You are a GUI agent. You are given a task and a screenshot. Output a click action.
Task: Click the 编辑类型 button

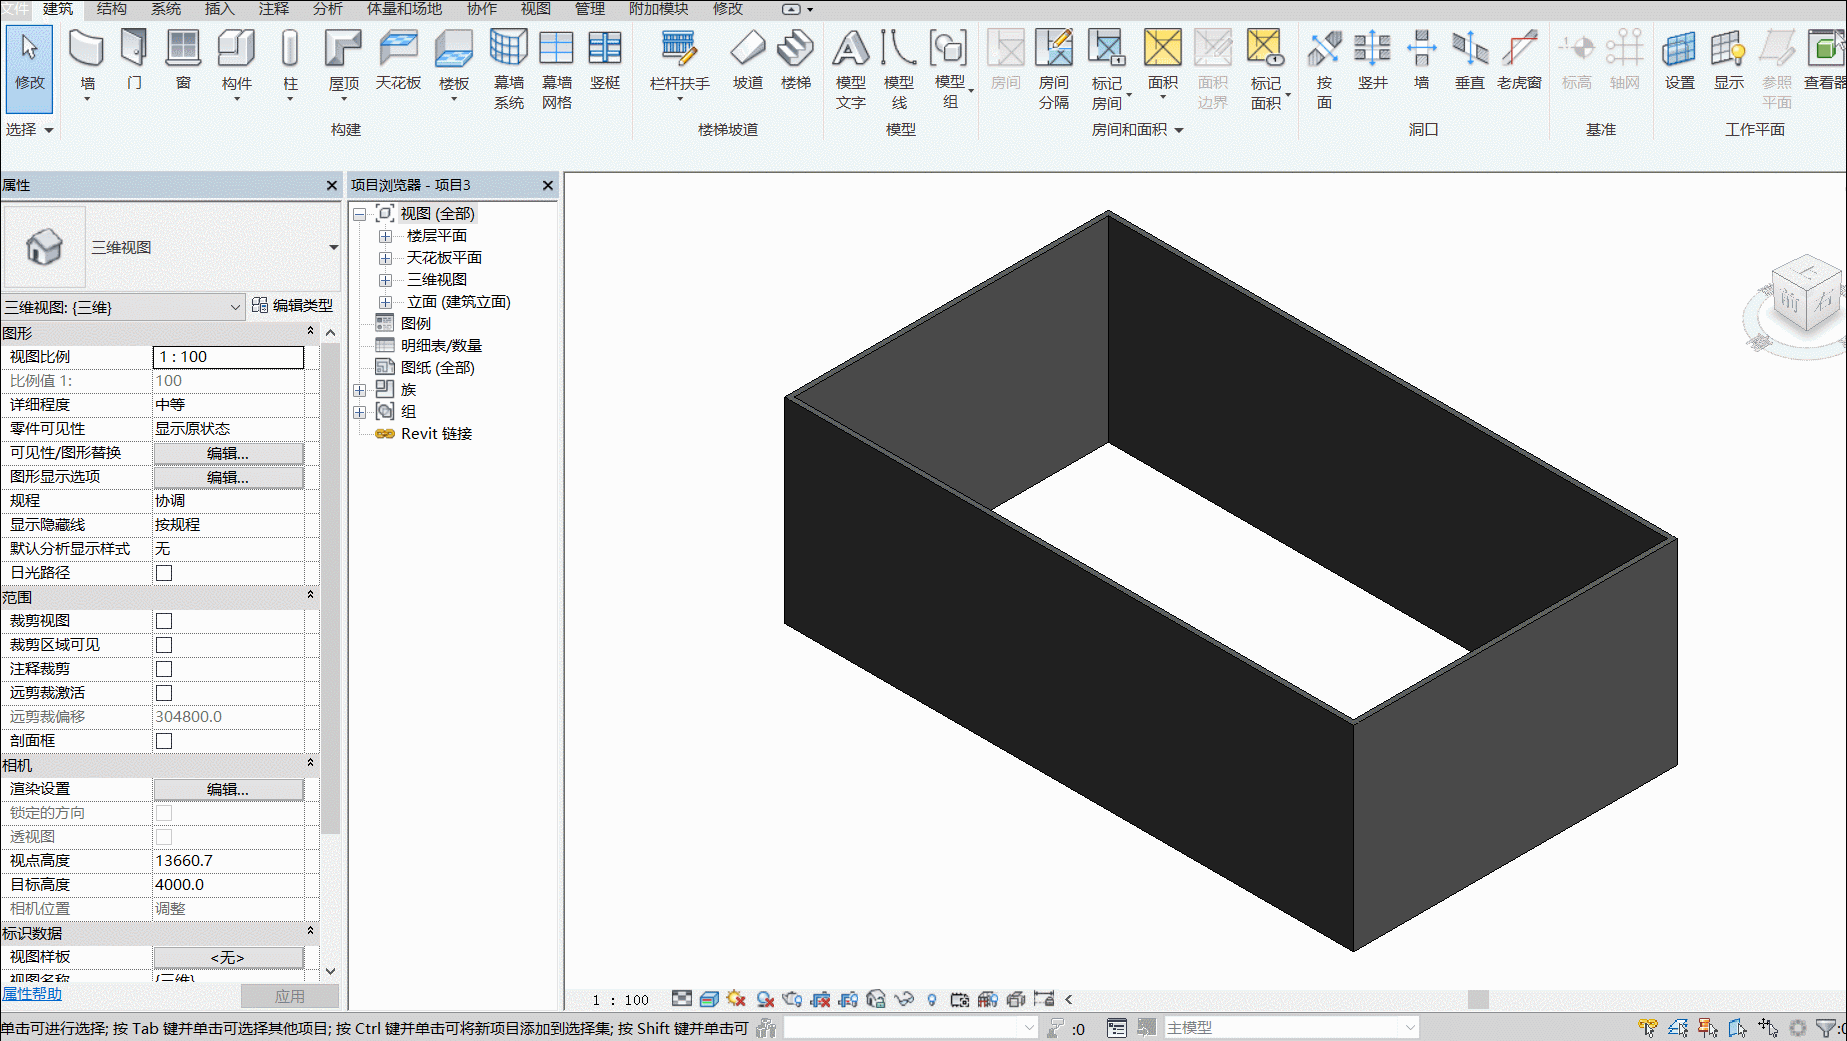[293, 306]
